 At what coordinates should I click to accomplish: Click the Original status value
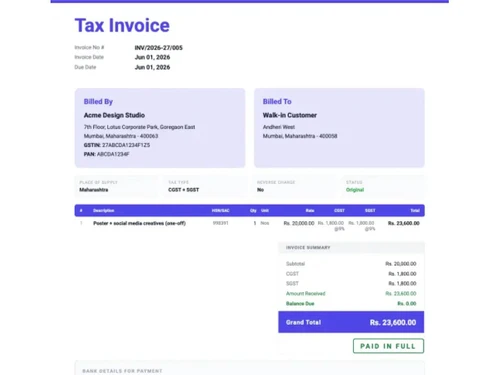[355, 190]
